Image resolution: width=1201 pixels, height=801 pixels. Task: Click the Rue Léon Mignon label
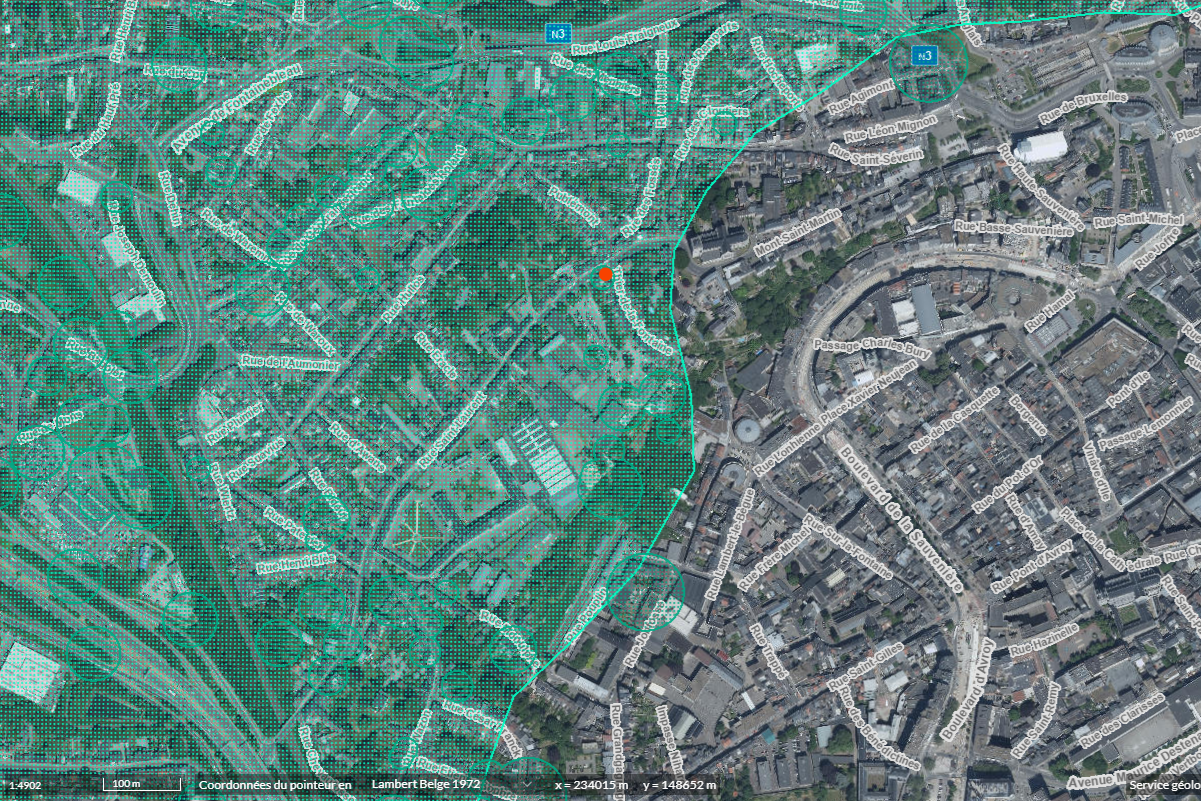[x=890, y=127]
